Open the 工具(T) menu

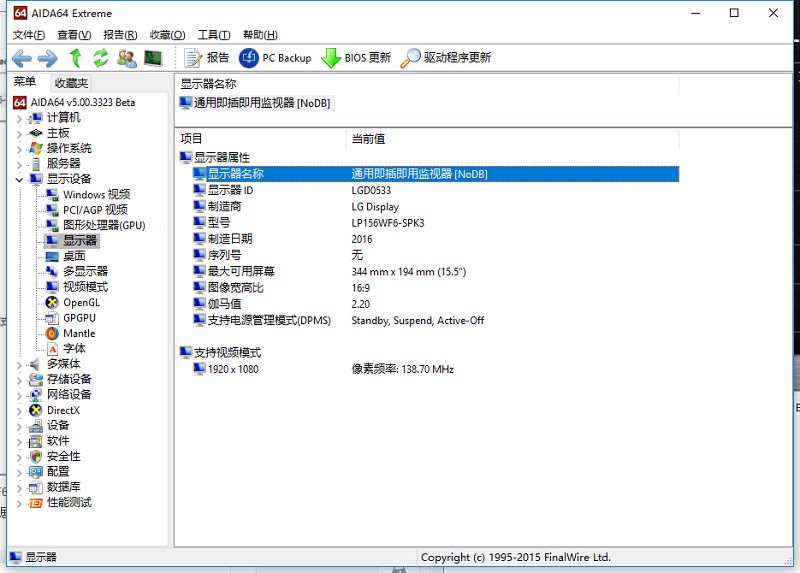[x=214, y=35]
